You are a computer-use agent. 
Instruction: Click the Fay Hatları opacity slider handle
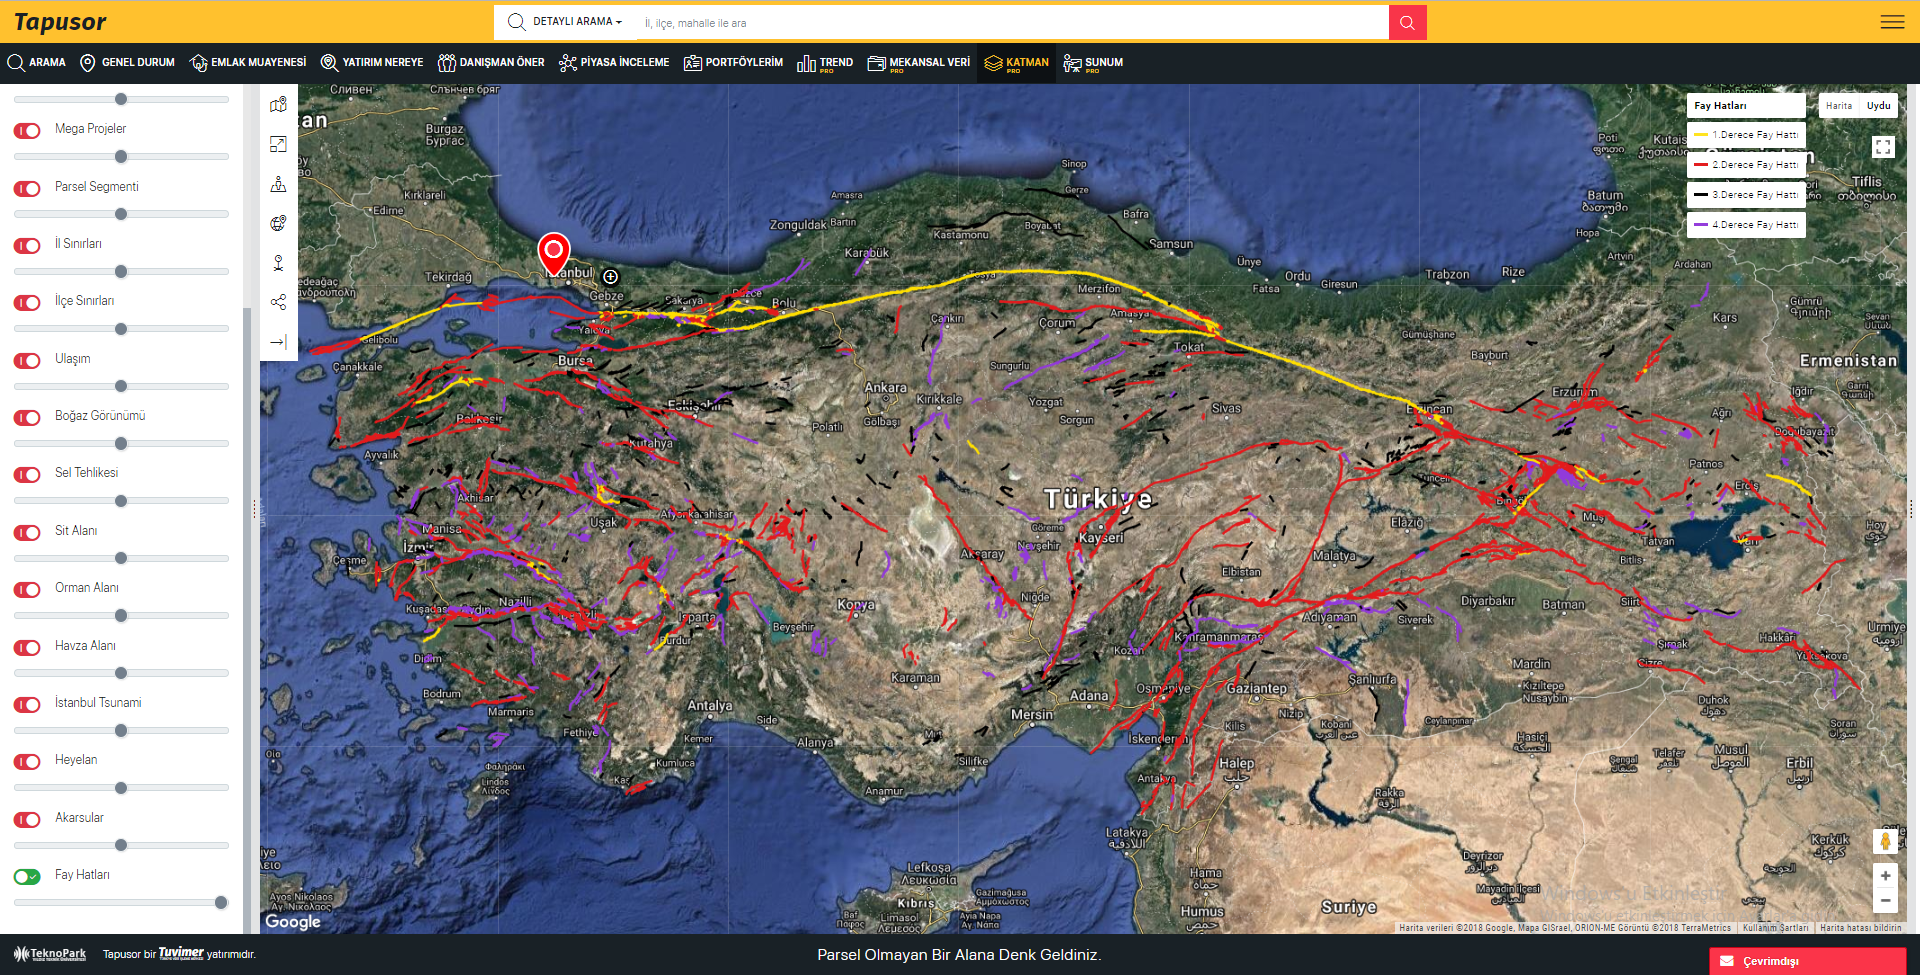(221, 903)
